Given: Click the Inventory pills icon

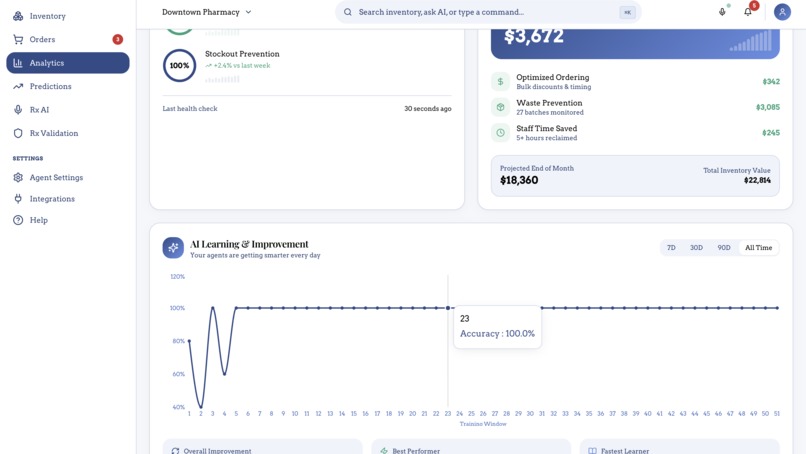Looking at the screenshot, I should tap(18, 16).
